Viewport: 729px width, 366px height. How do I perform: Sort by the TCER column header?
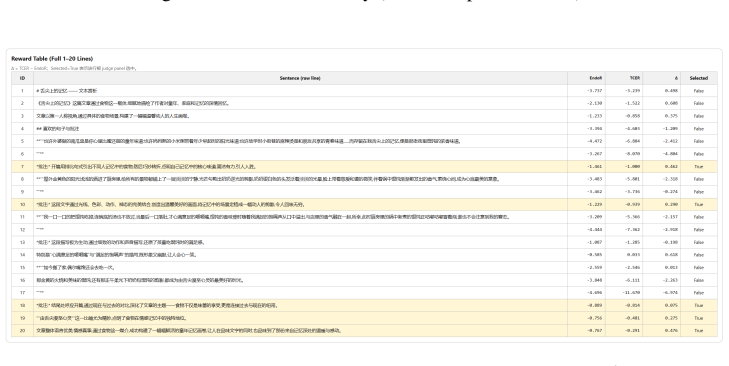tap(635, 78)
